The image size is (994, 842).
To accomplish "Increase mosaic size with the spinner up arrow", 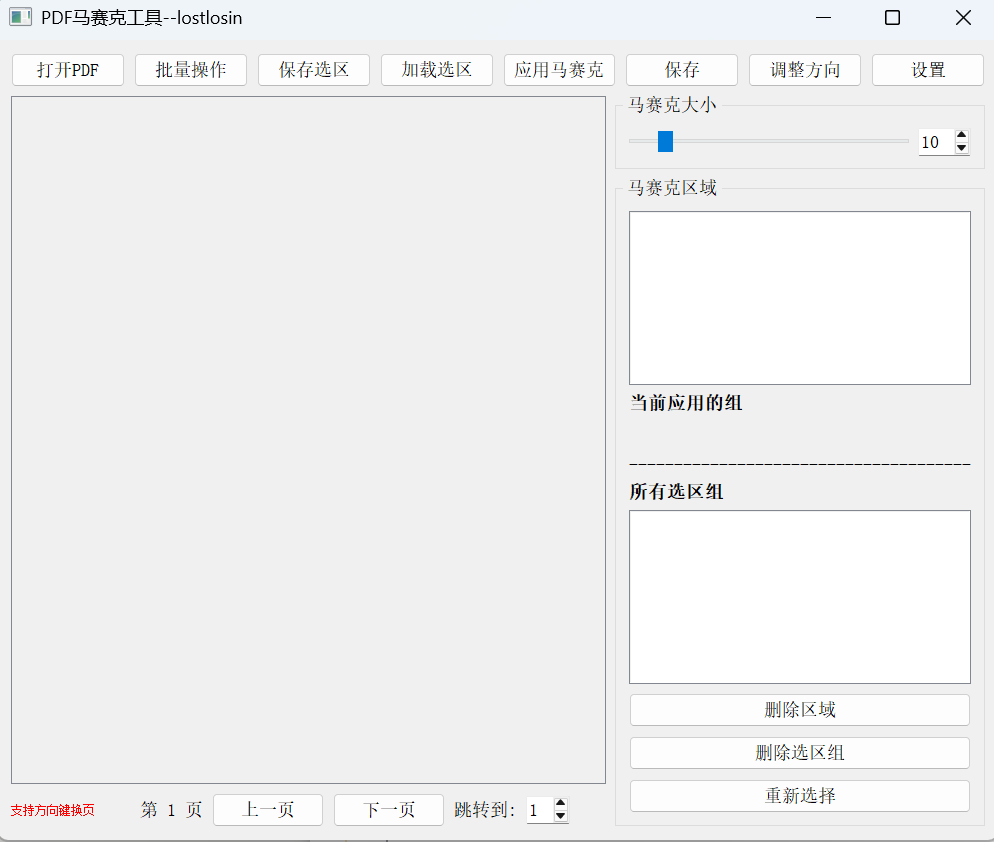I will [961, 136].
